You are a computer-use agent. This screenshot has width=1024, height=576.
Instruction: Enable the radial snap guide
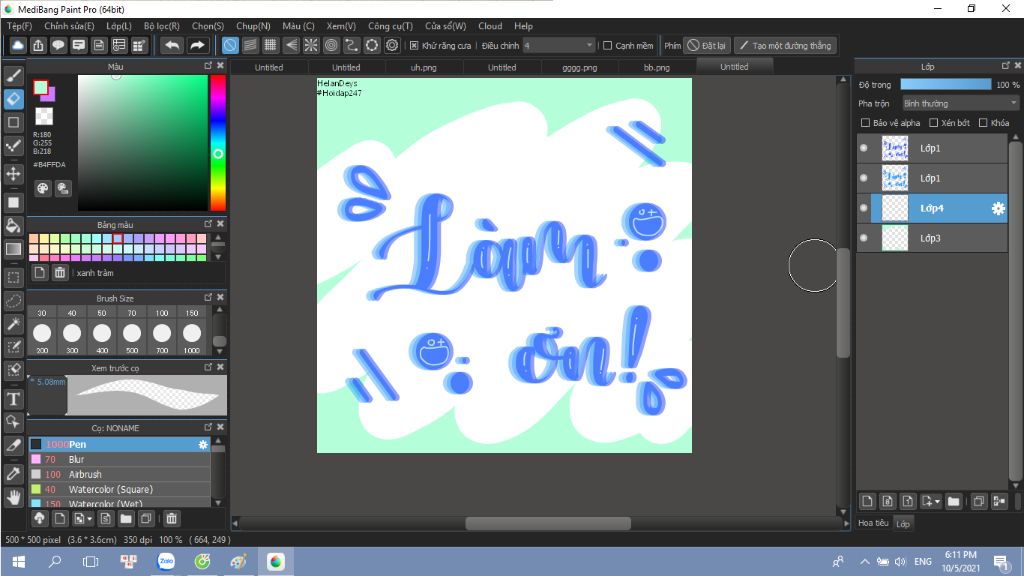(311, 45)
